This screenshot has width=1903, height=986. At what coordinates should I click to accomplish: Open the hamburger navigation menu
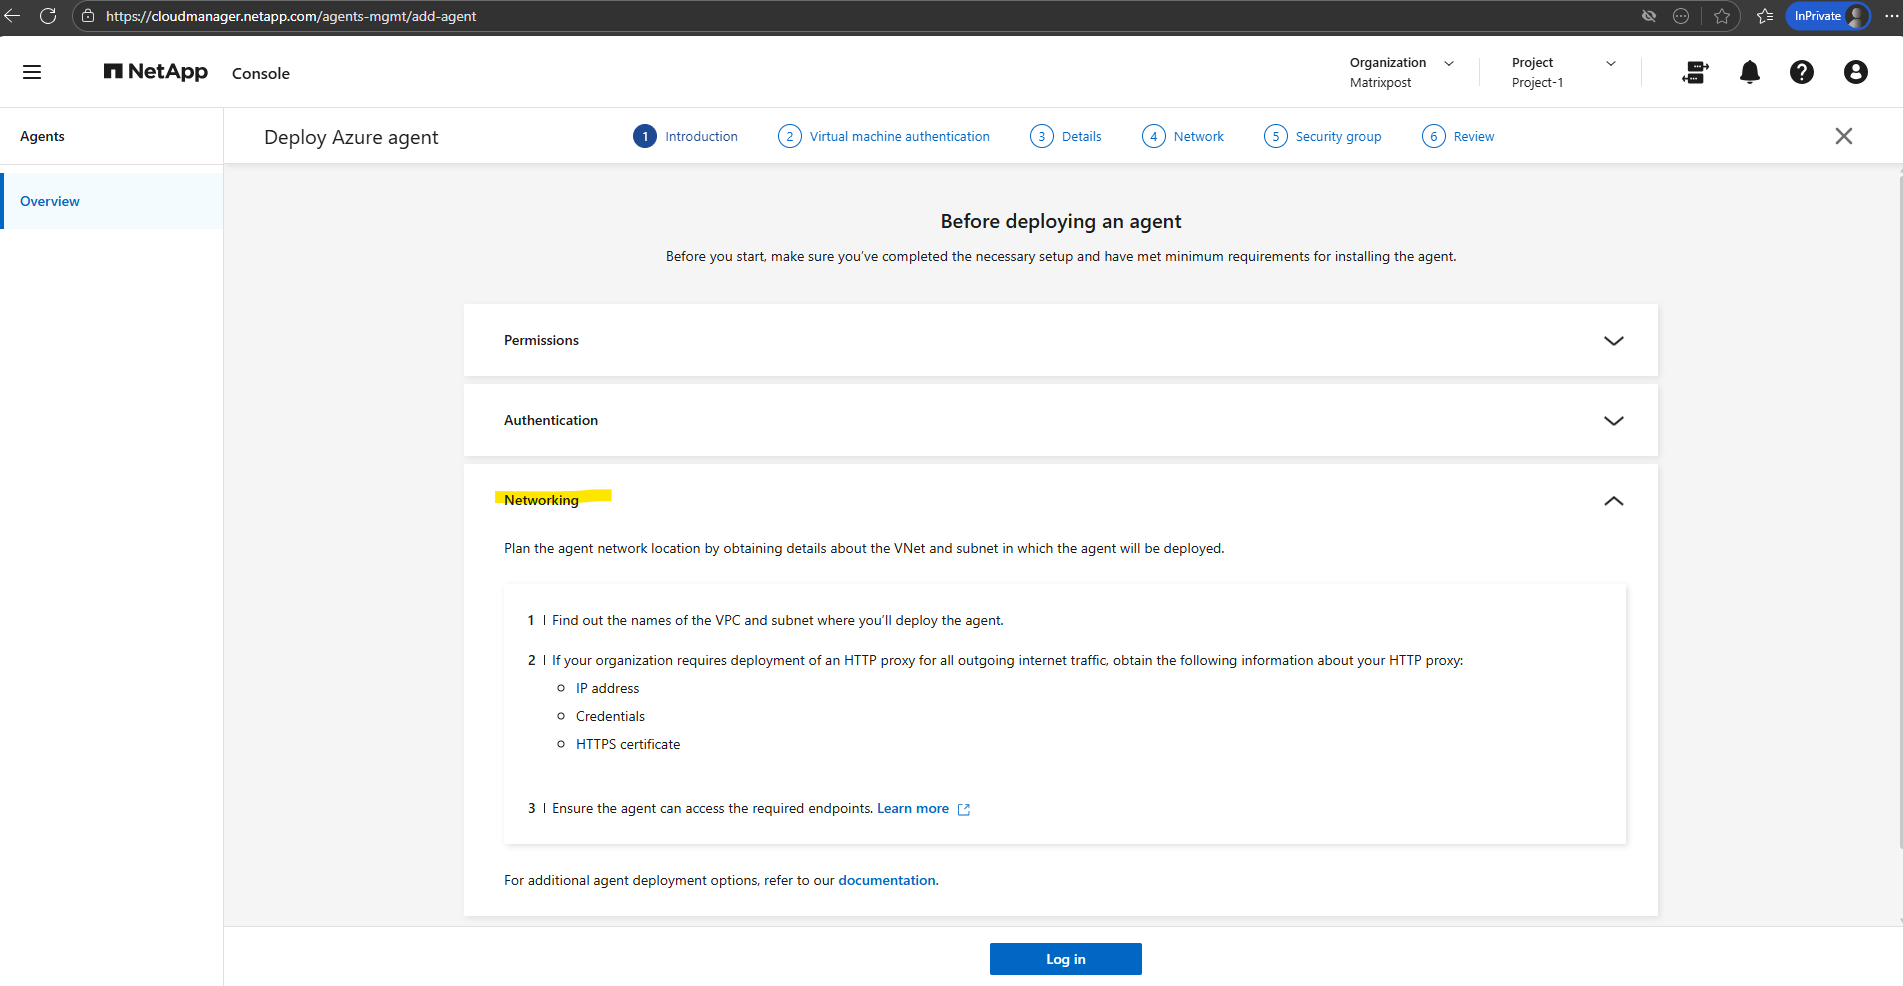pos(32,72)
